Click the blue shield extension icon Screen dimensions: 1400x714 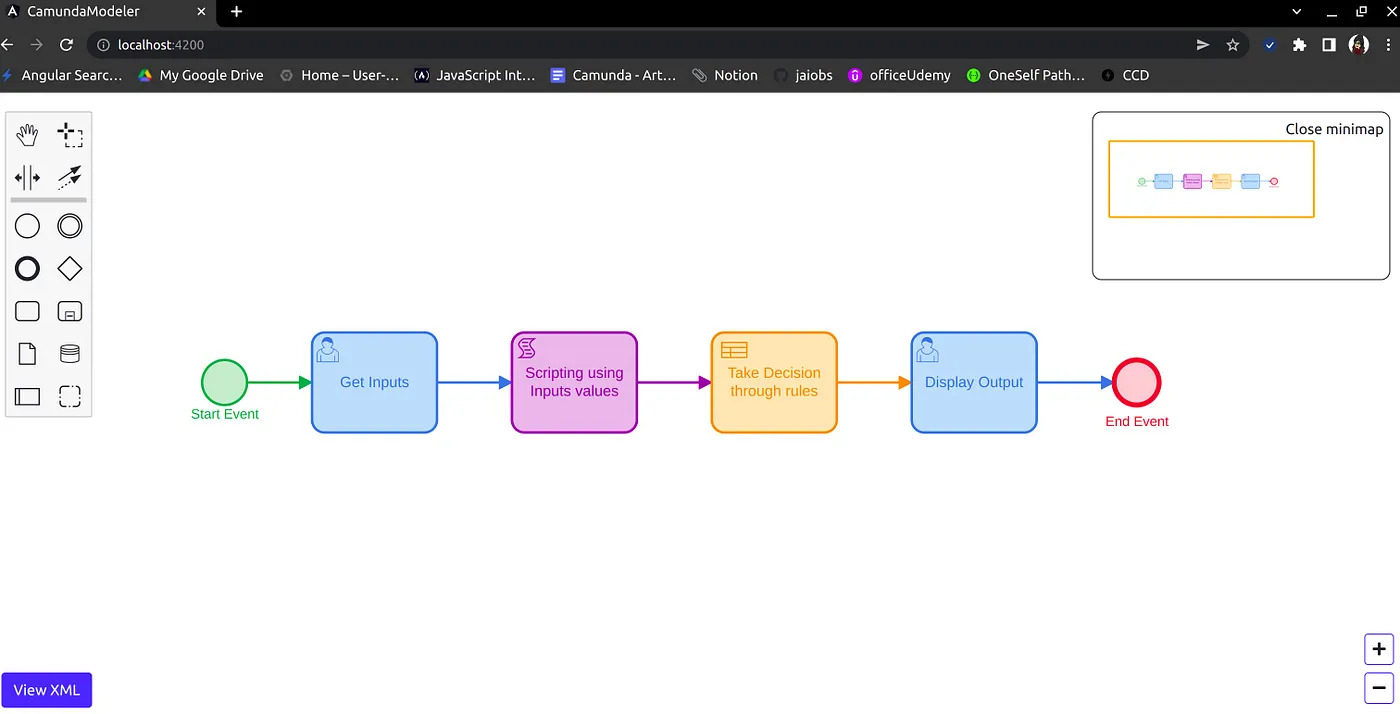pos(1269,45)
